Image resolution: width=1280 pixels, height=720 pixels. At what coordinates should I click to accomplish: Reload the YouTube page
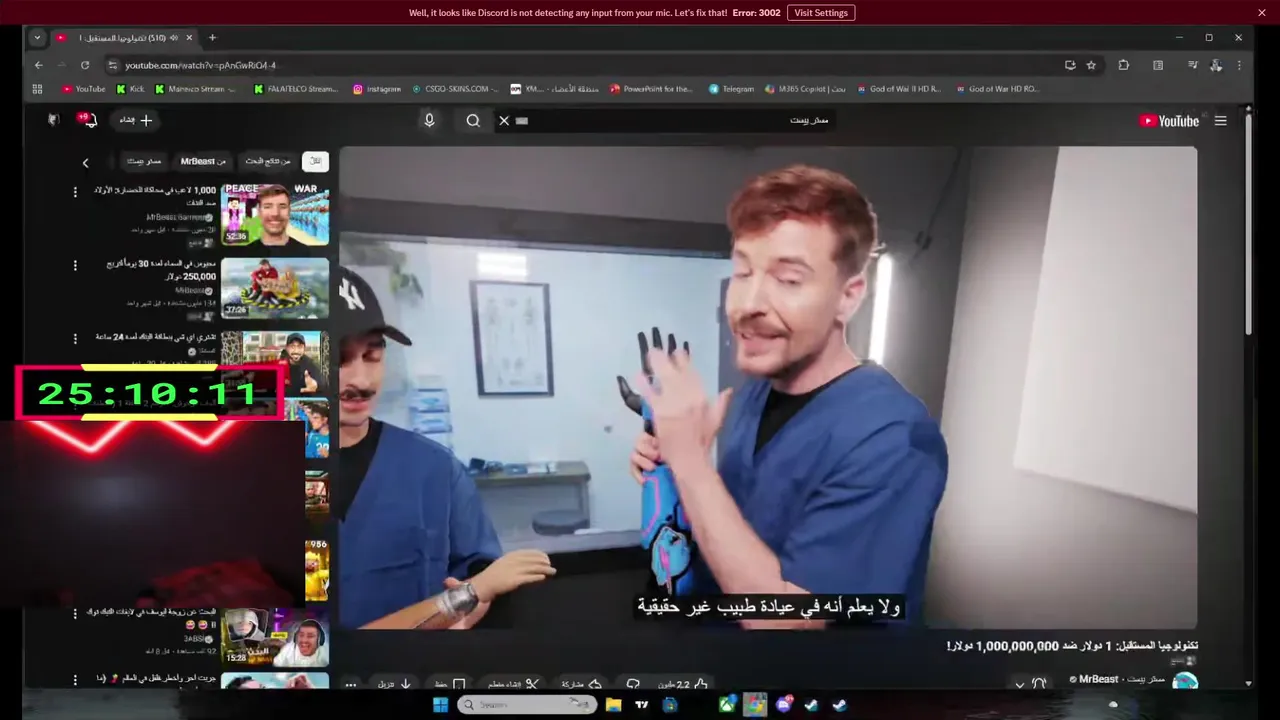[85, 65]
